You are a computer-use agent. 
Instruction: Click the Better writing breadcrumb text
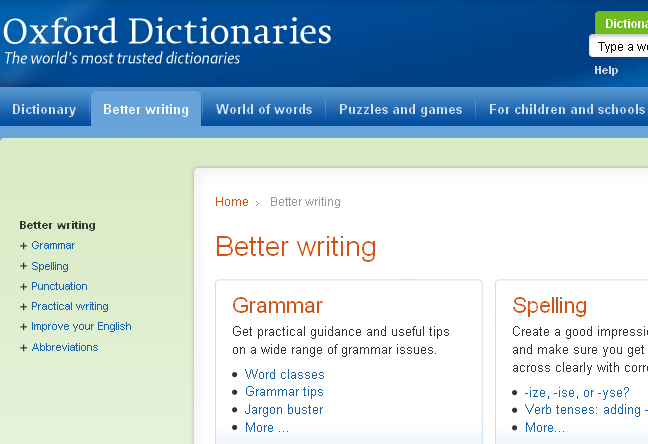(x=305, y=202)
